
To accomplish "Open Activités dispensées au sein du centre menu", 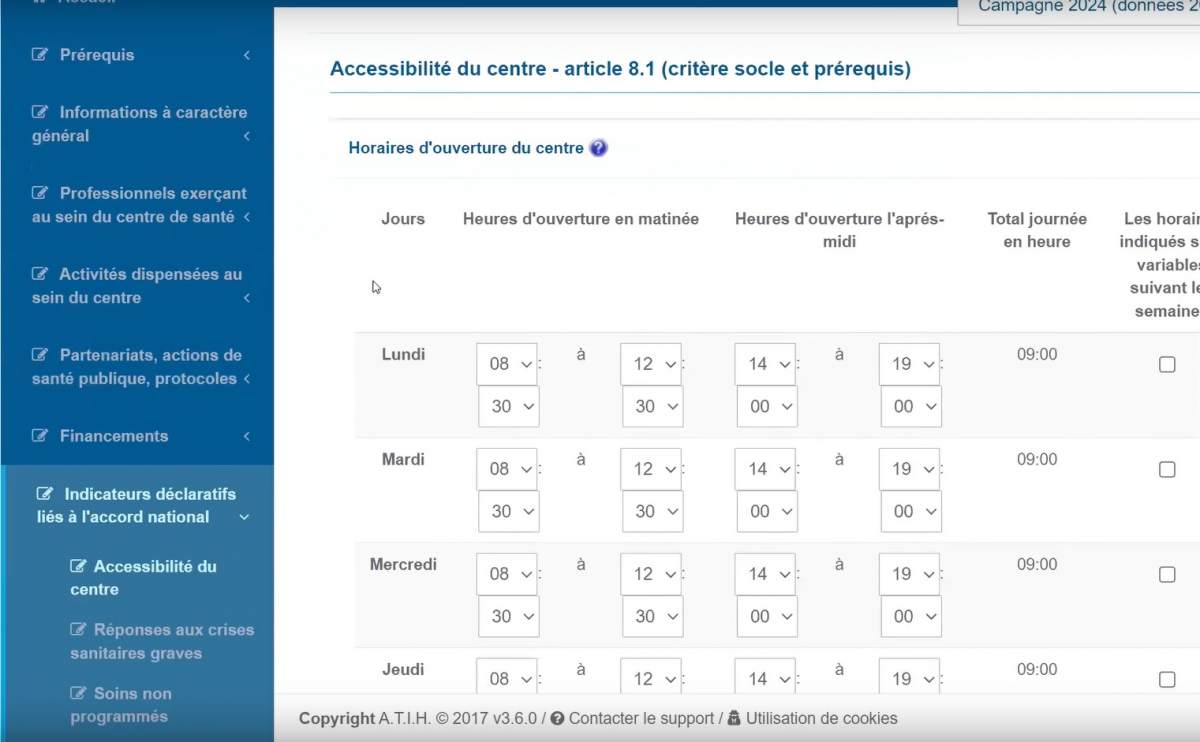I will (x=140, y=286).
